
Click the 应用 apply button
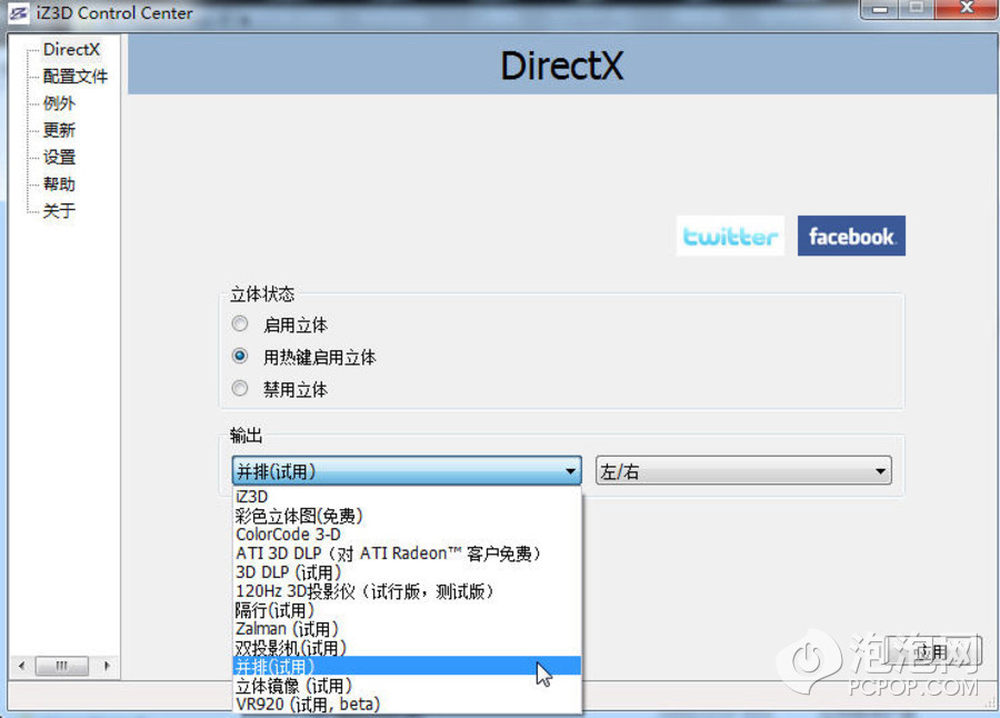tap(932, 652)
